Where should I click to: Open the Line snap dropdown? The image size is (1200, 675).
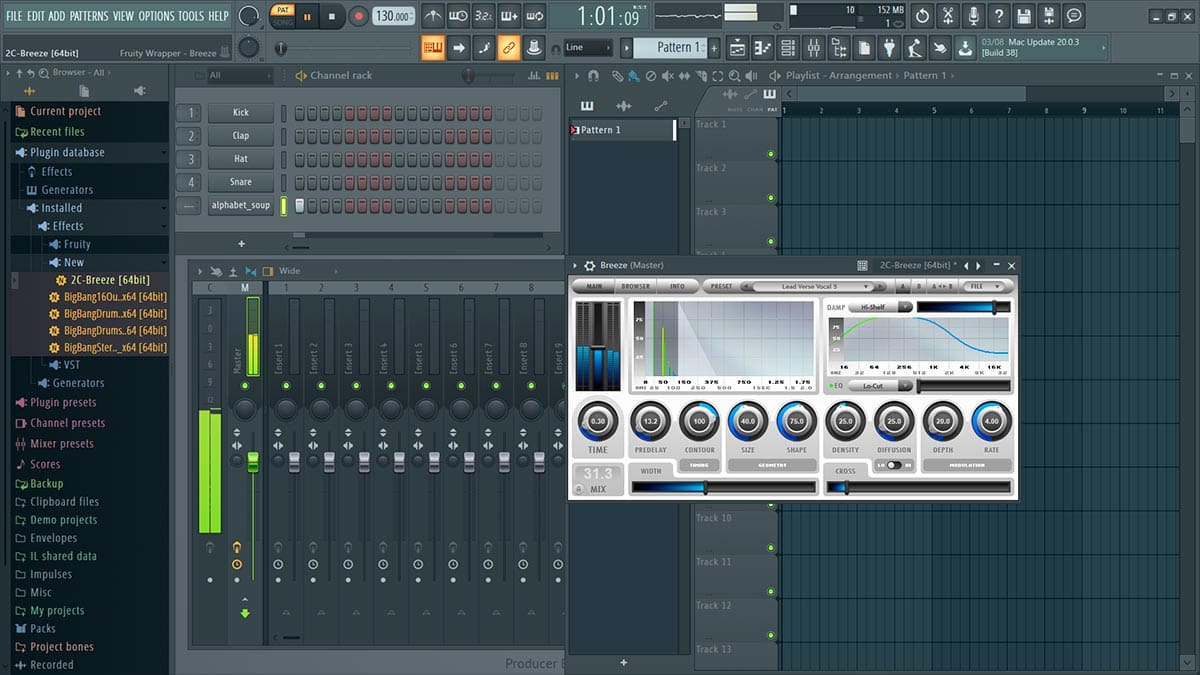[x=588, y=47]
